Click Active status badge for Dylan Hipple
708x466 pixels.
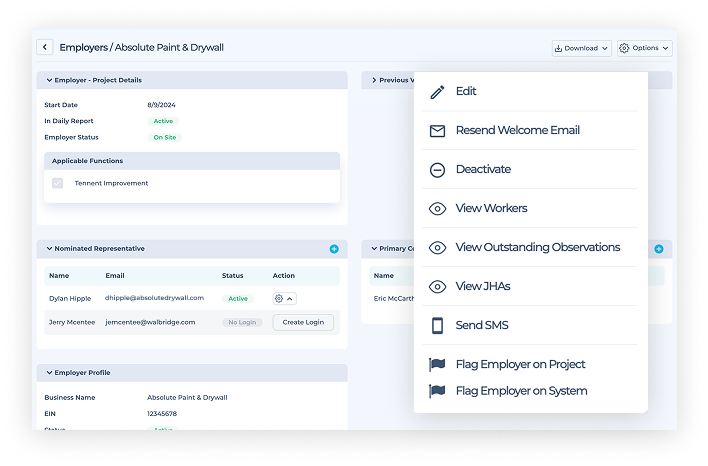click(238, 298)
